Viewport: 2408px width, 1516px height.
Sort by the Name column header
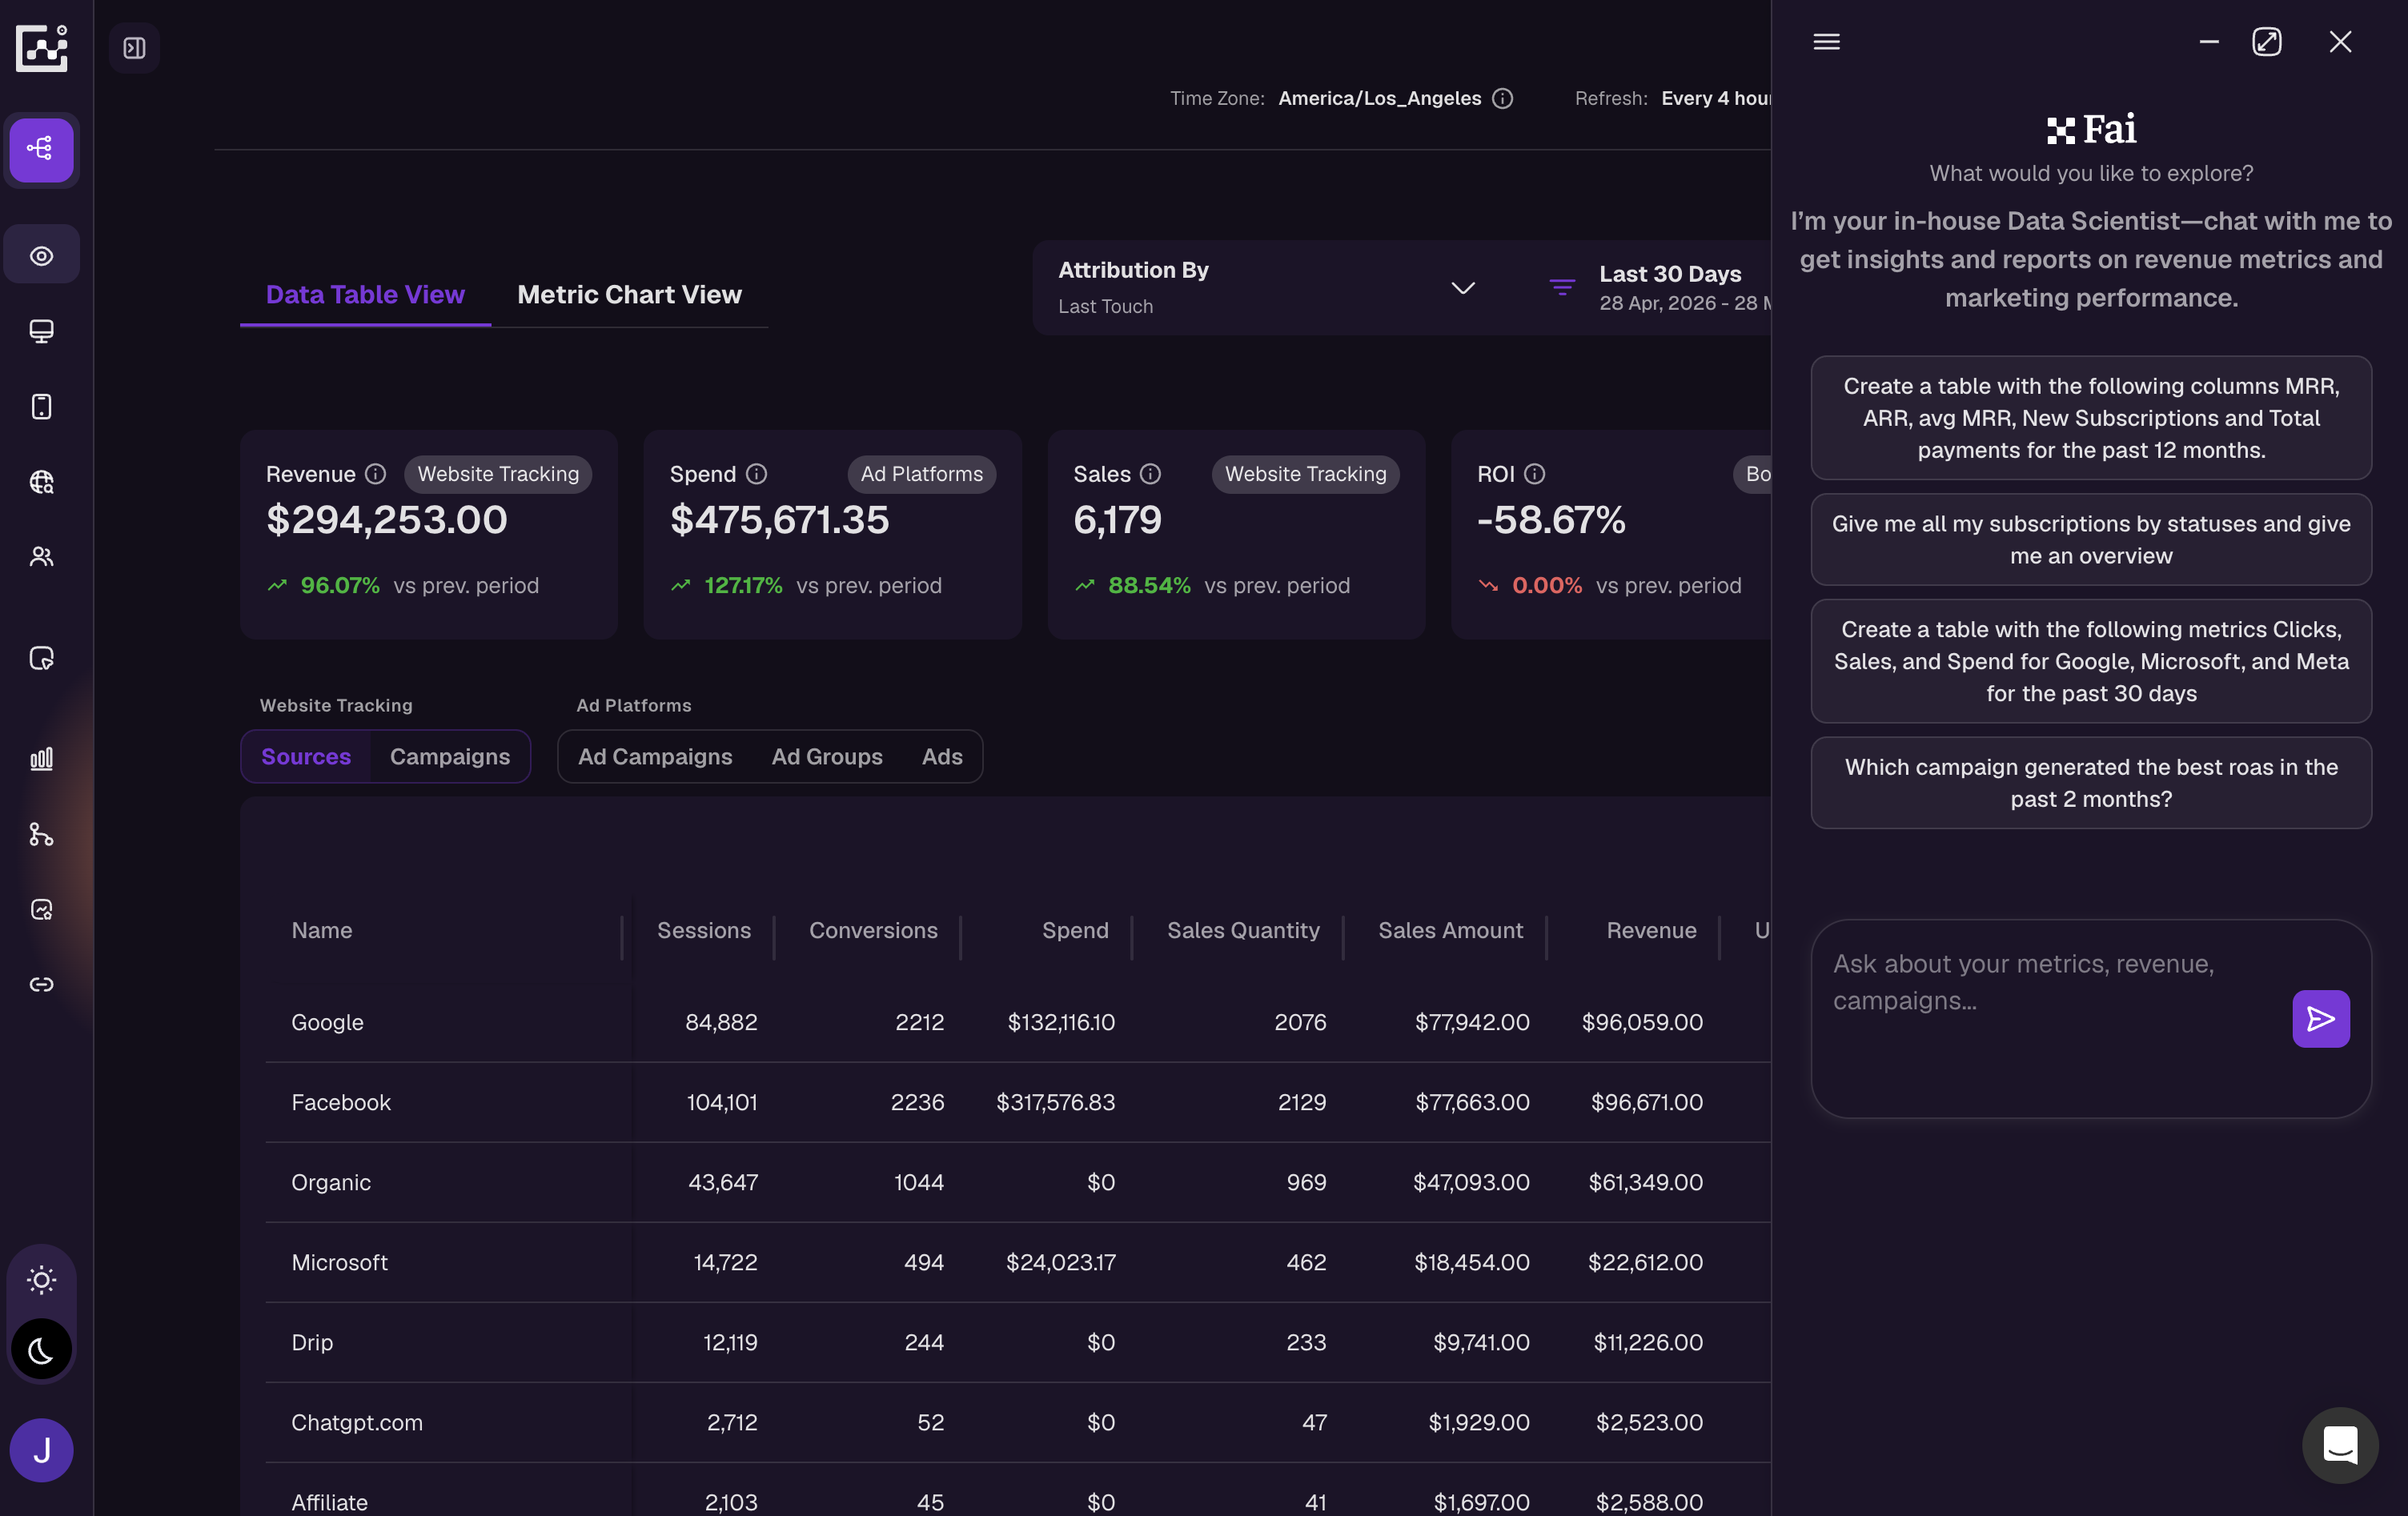click(x=322, y=931)
